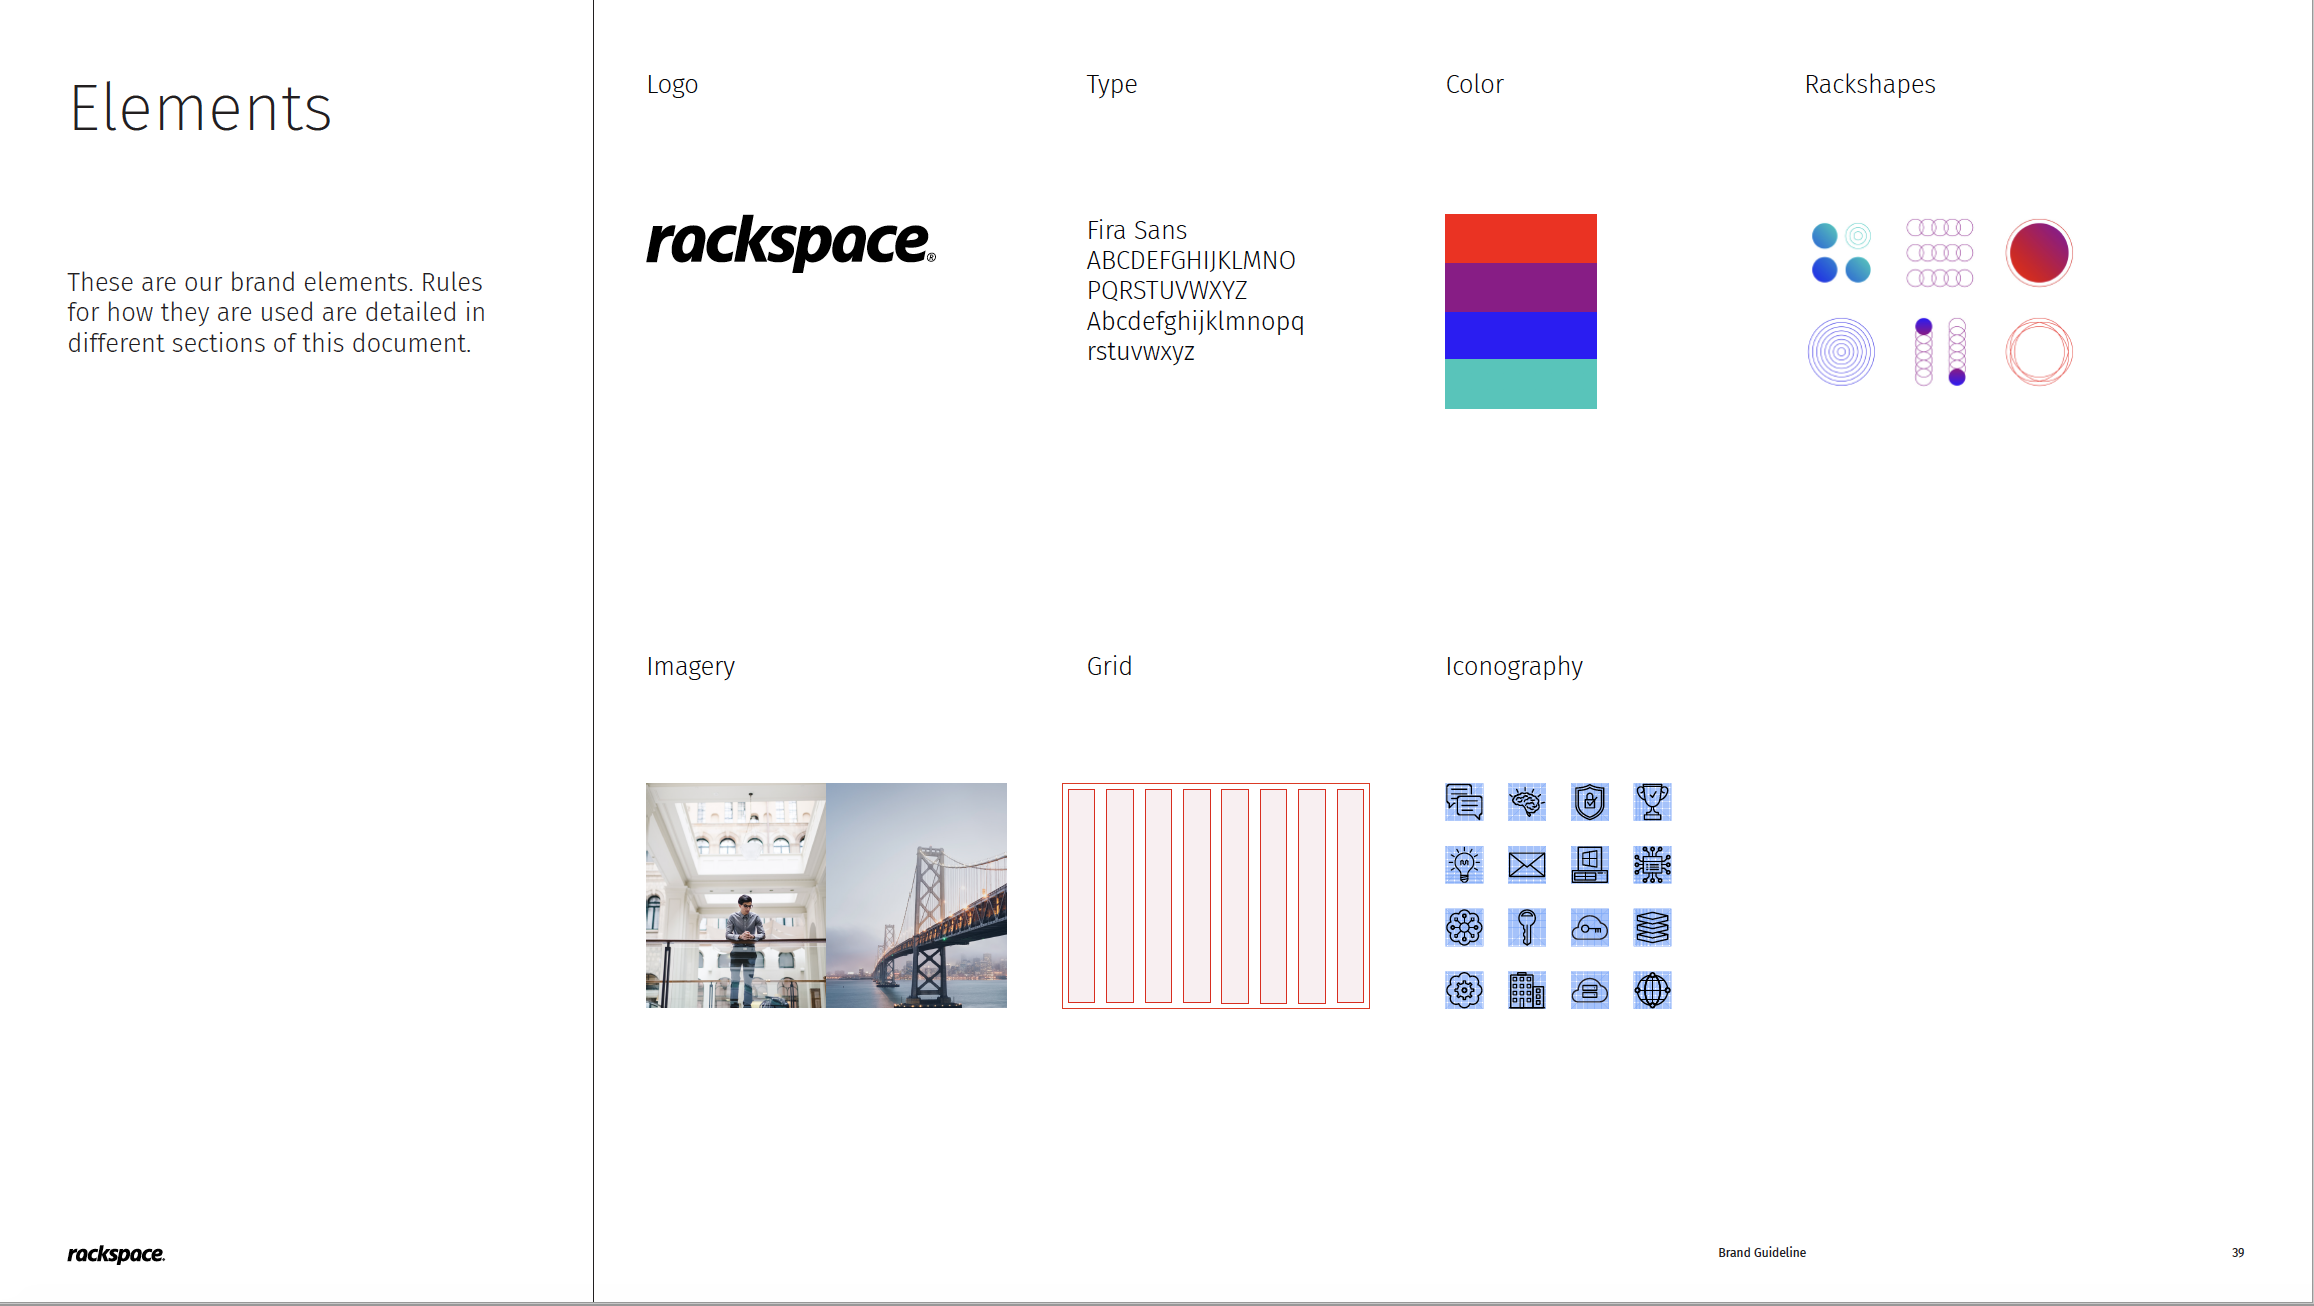Click the 'These are our brand elements' paragraph
2314x1306 pixels.
tap(276, 312)
